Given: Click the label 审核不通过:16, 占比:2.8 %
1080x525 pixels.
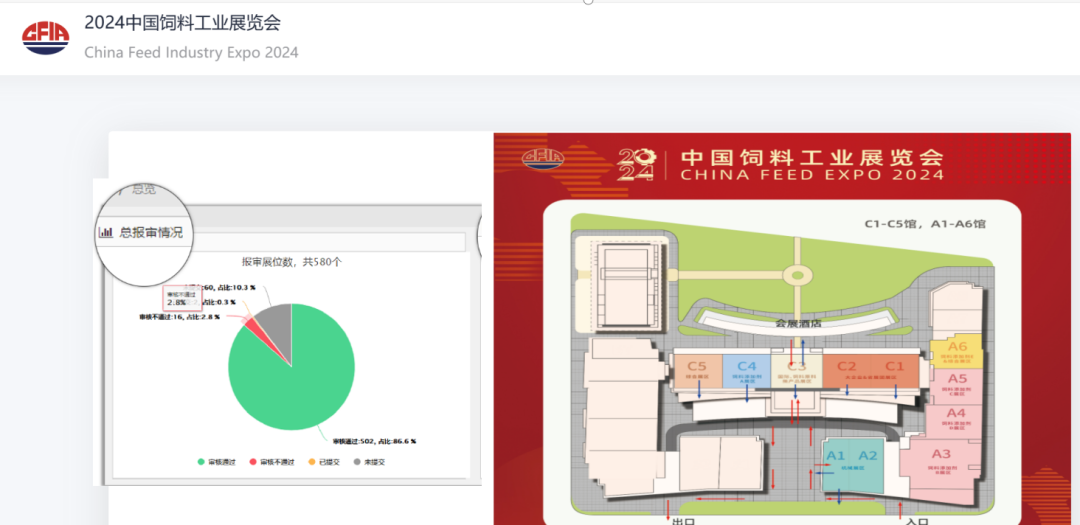Looking at the screenshot, I should (179, 317).
